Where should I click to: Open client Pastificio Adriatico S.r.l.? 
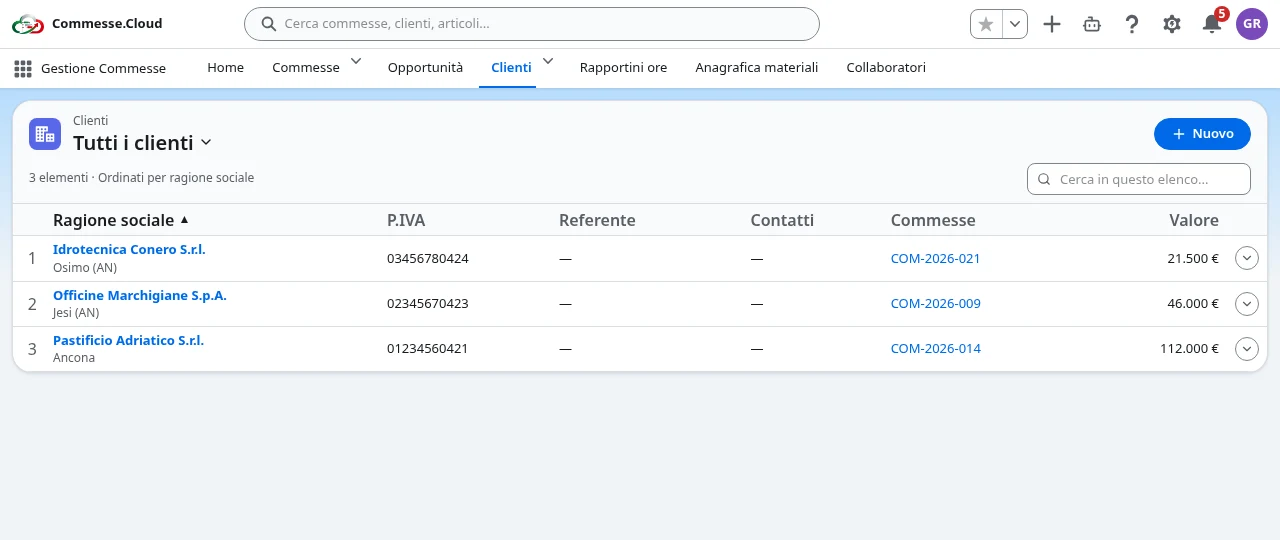click(128, 341)
